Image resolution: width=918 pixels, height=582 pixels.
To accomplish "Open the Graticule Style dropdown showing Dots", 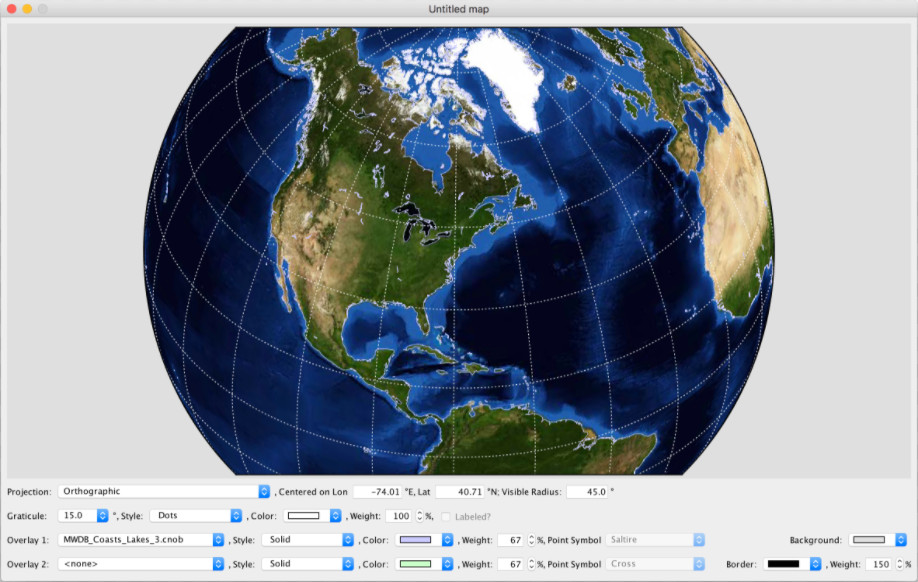I will point(196,515).
